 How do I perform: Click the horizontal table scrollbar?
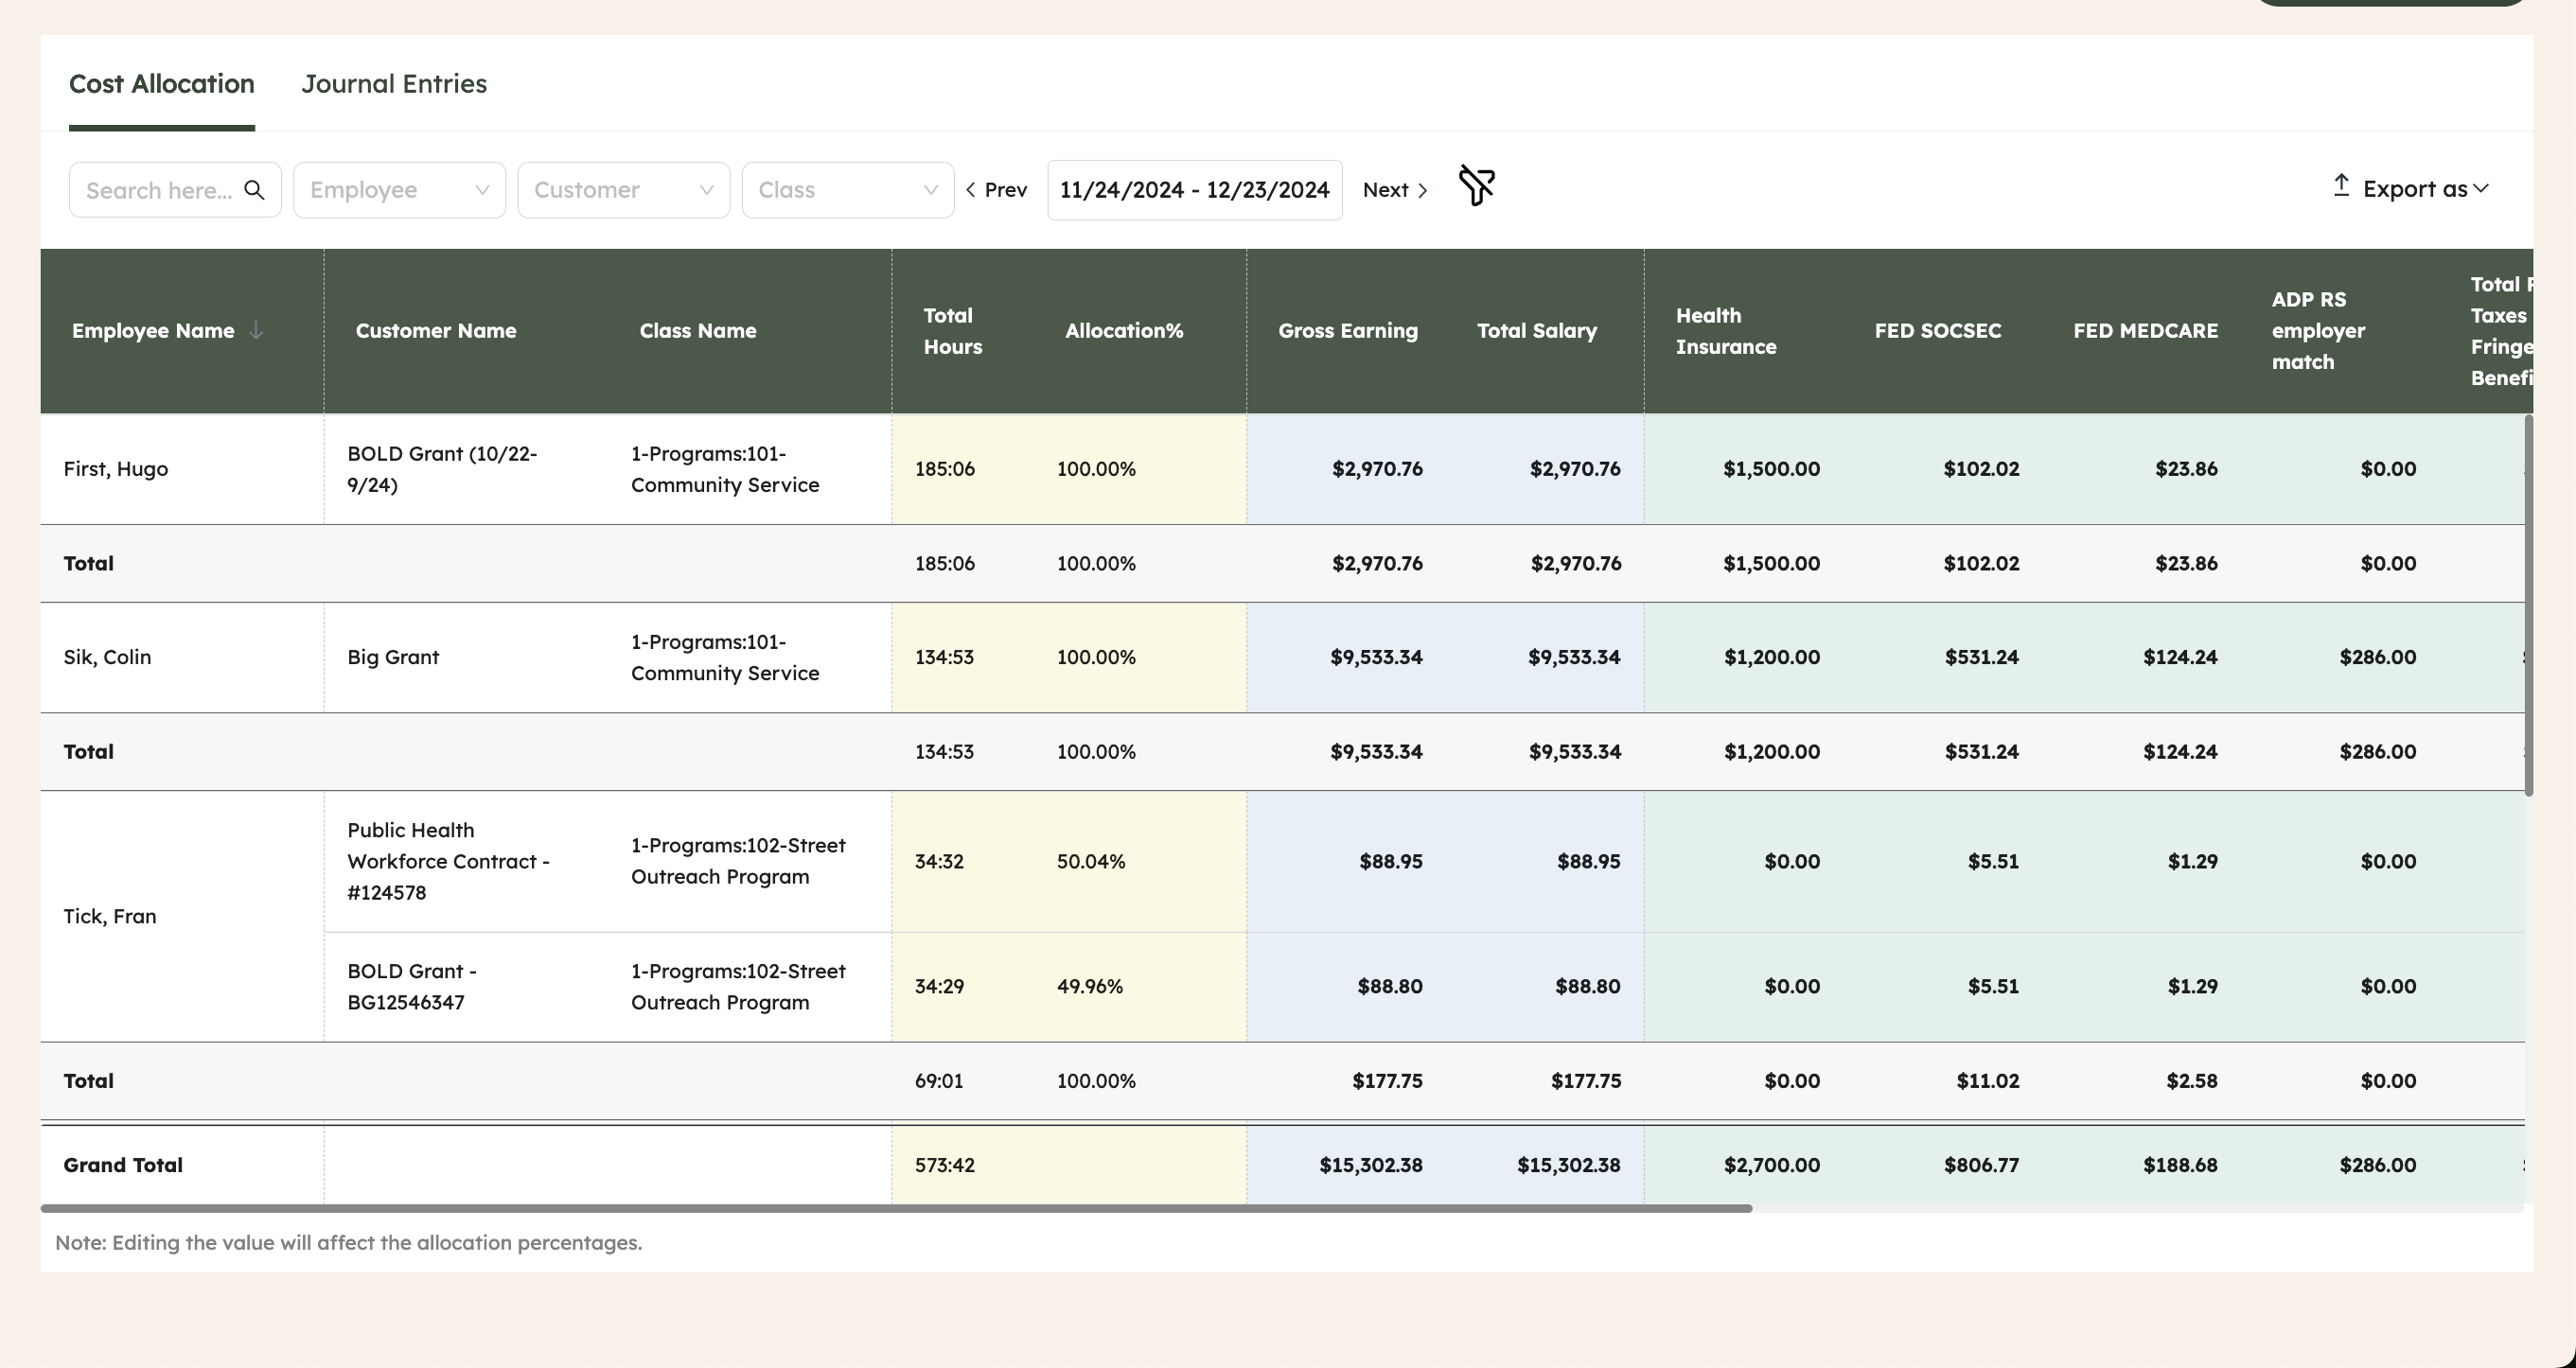pos(896,1209)
